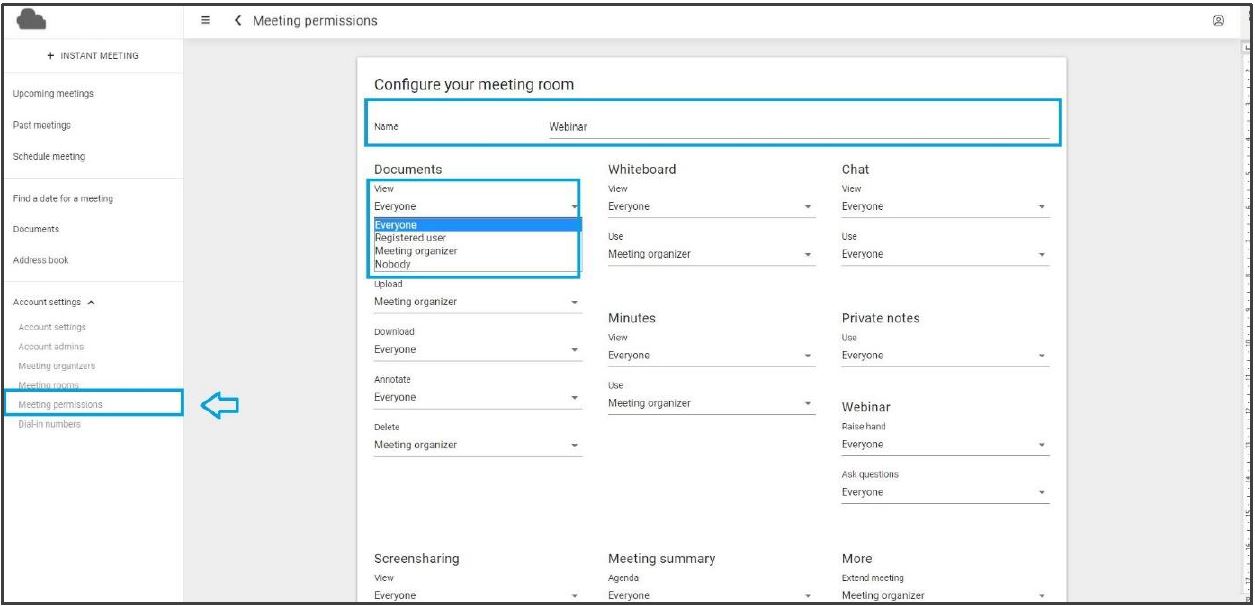The image size is (1255, 606).
Task: Toggle the hamburger menu icon
Action: (206, 20)
